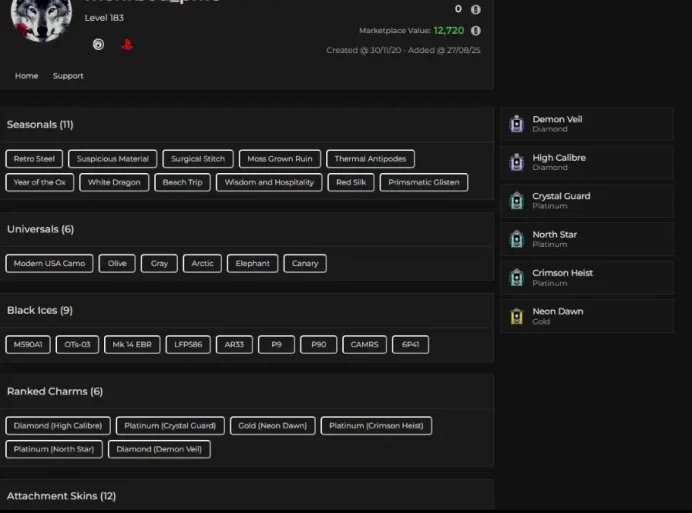Click the 12,720 marketplace value
This screenshot has height=513, width=692.
449,30
